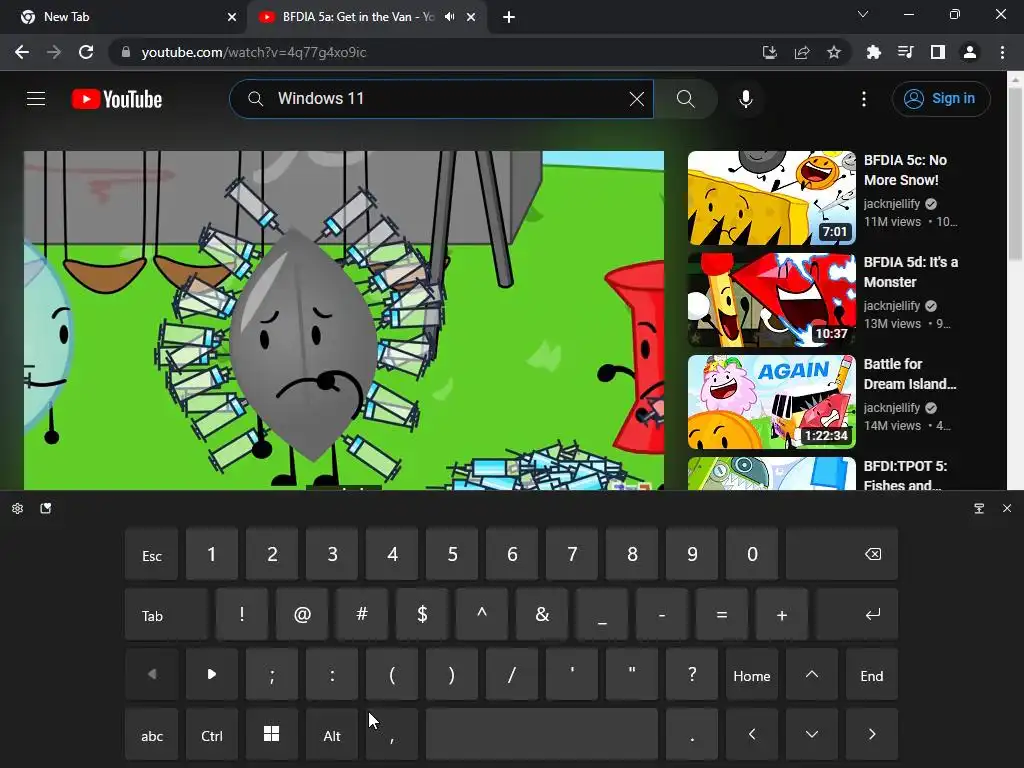Tap the $ symbol key
The height and width of the screenshot is (768, 1024).
[422, 615]
